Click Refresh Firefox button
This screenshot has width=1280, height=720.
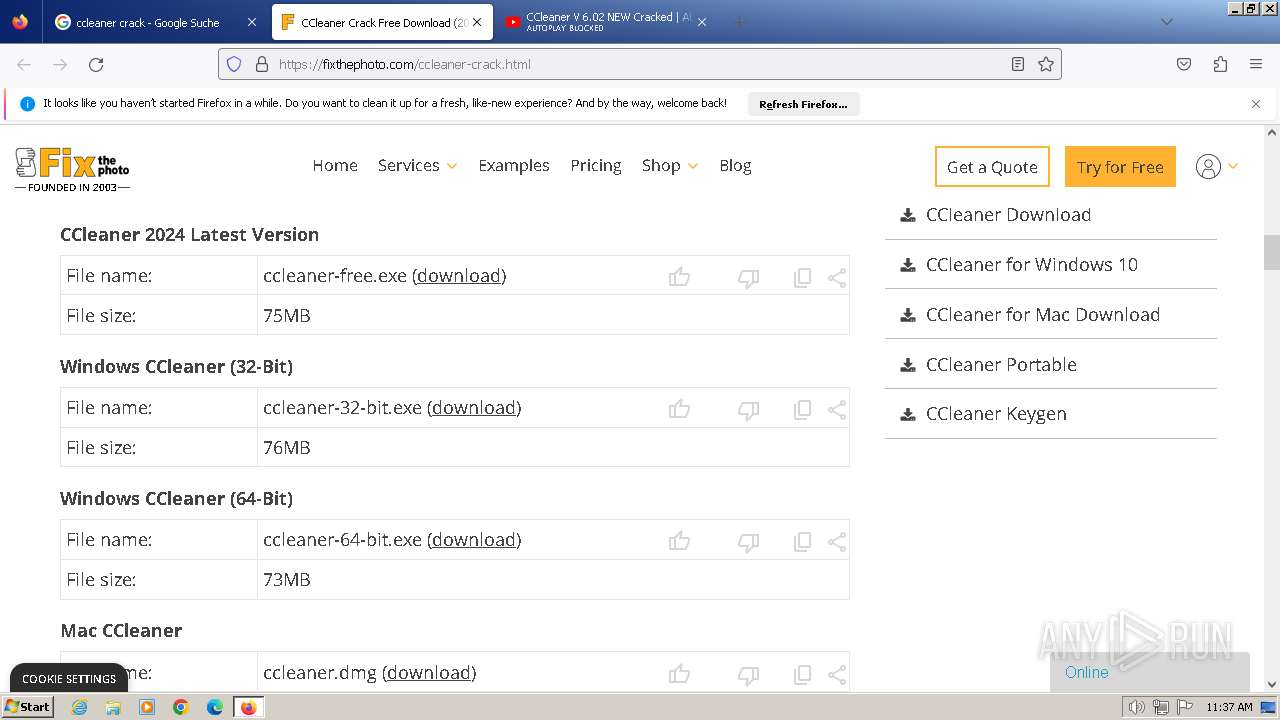click(x=803, y=104)
